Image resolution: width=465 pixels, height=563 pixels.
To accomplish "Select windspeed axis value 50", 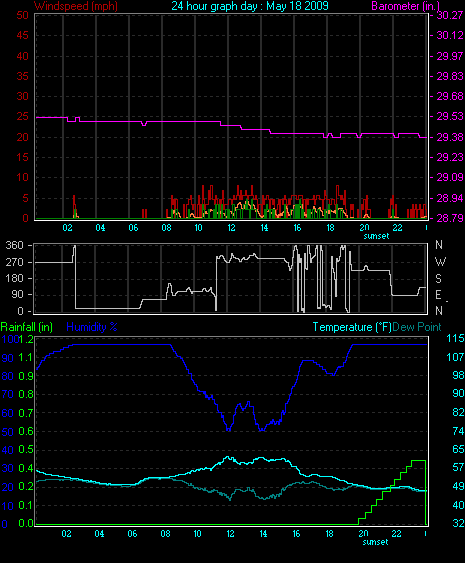I will point(23,15).
